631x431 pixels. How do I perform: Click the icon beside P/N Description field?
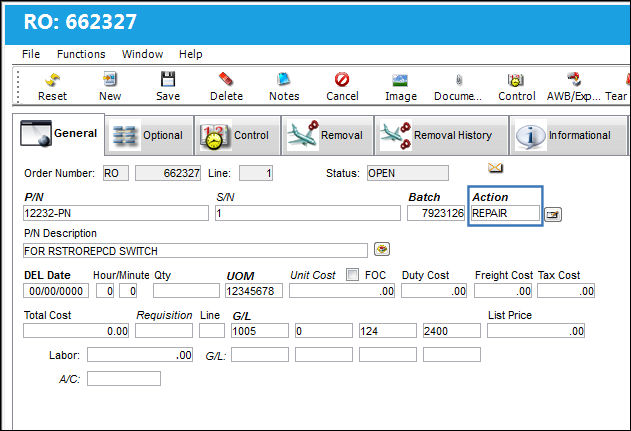[x=382, y=249]
